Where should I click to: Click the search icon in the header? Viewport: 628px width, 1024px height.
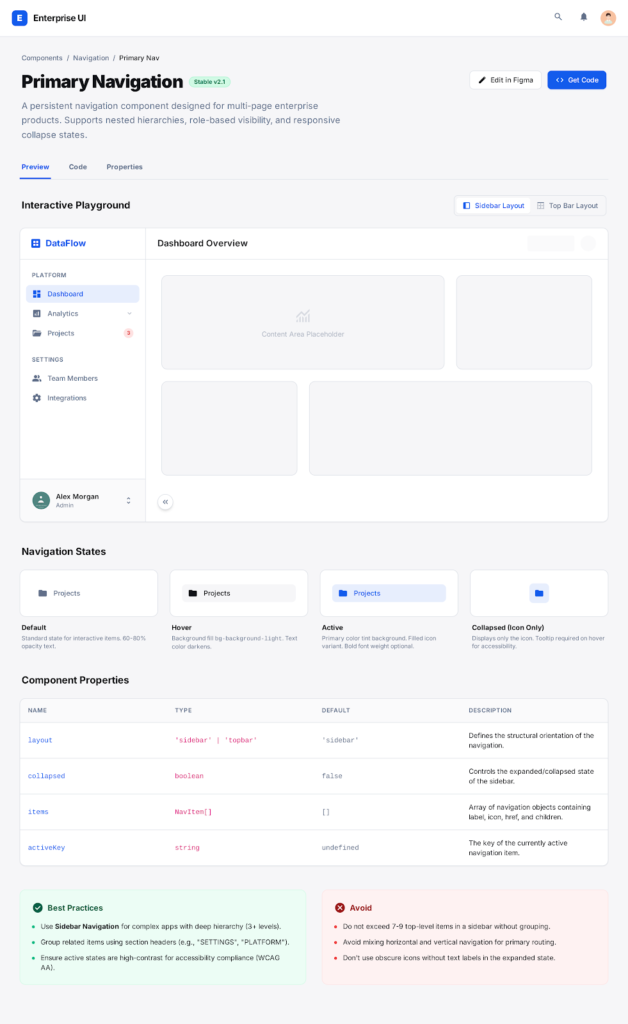(x=558, y=17)
